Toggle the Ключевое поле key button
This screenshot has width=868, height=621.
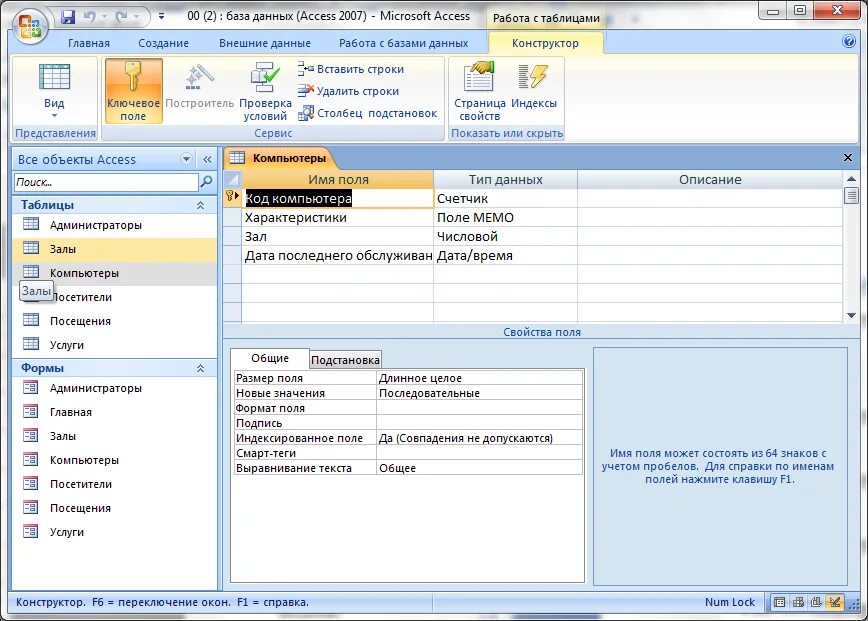click(x=133, y=91)
